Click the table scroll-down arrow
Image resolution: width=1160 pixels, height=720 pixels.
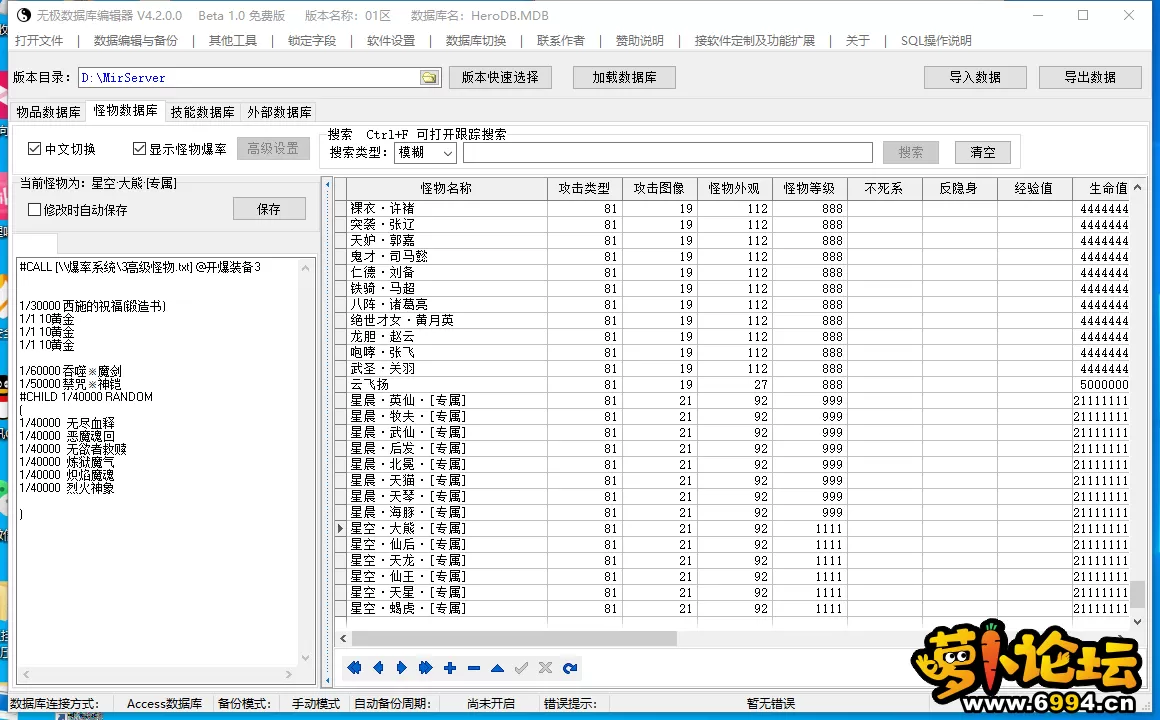pos(1138,622)
